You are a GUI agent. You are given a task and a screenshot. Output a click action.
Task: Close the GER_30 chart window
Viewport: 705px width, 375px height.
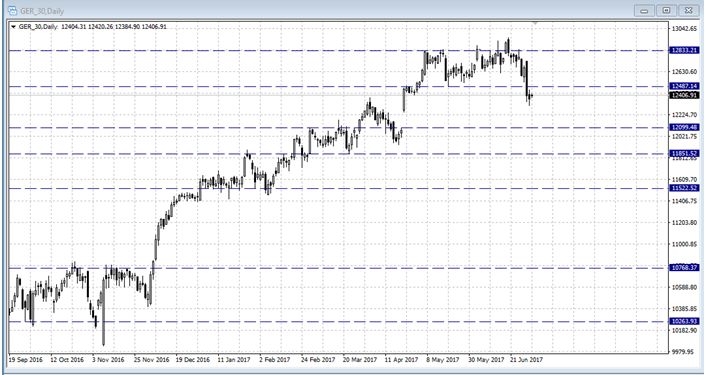point(689,10)
